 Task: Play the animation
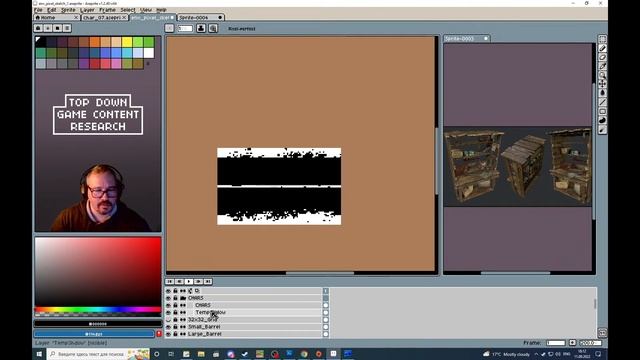[189, 282]
